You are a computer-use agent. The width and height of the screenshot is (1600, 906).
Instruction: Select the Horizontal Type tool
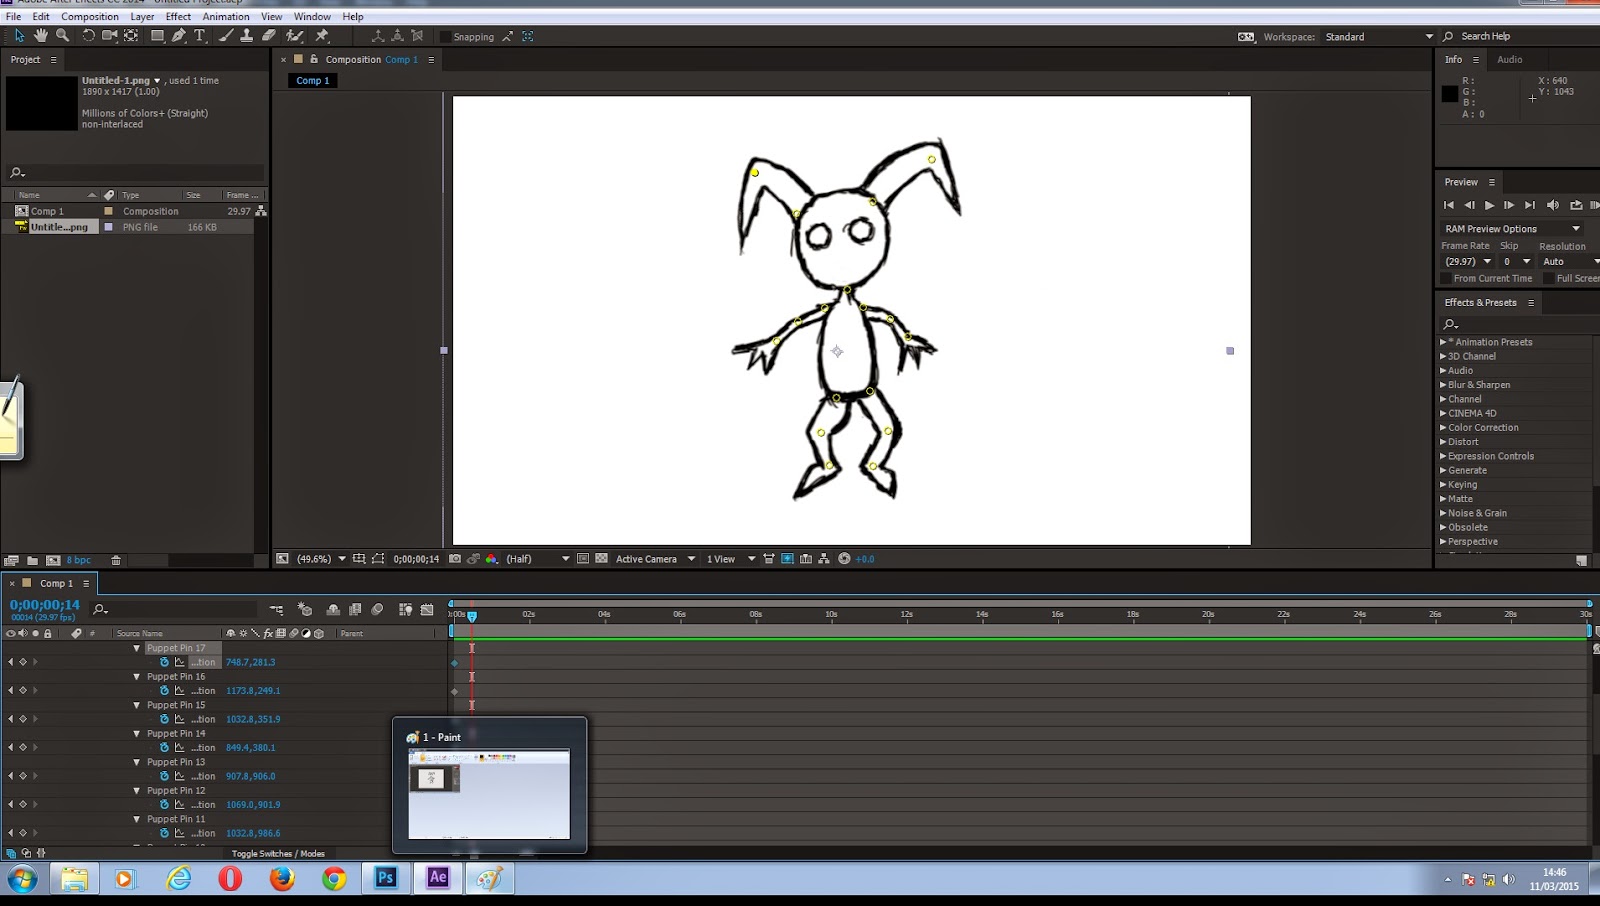tap(200, 36)
